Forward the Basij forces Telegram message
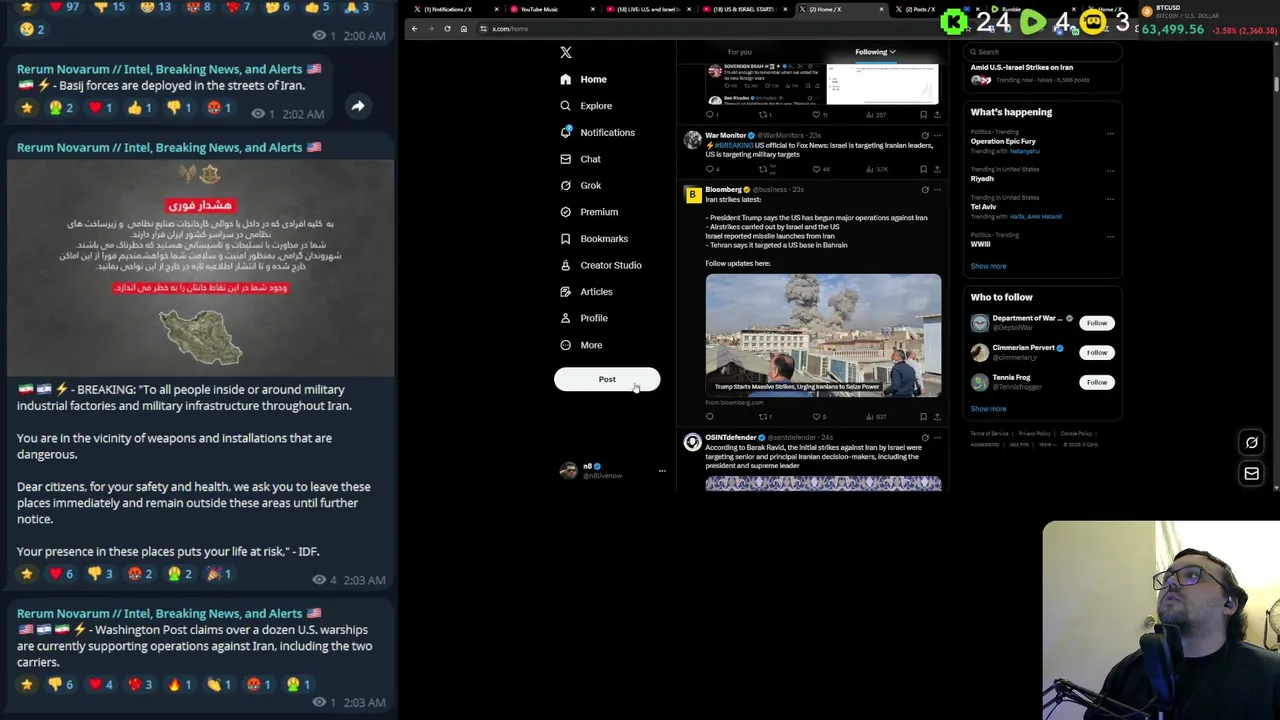This screenshot has height=720, width=1280. (357, 106)
